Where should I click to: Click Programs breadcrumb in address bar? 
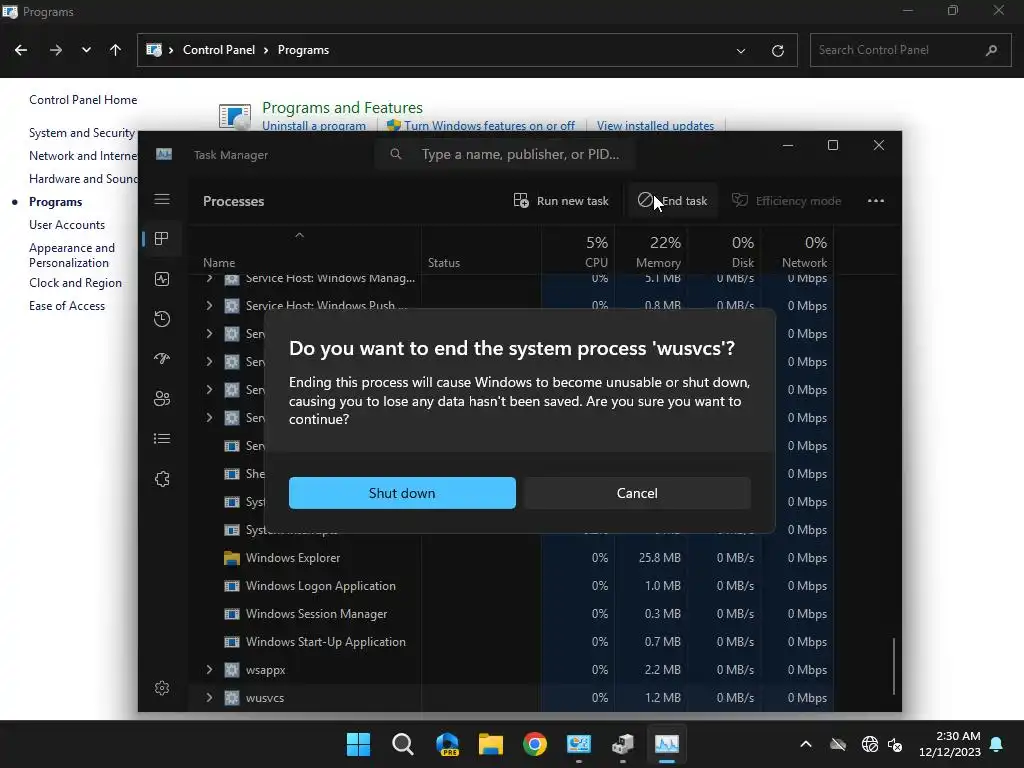tap(303, 50)
